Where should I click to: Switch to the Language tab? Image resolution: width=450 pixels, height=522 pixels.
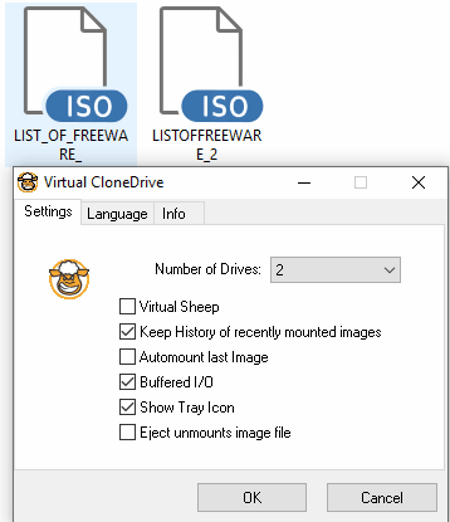point(117,213)
